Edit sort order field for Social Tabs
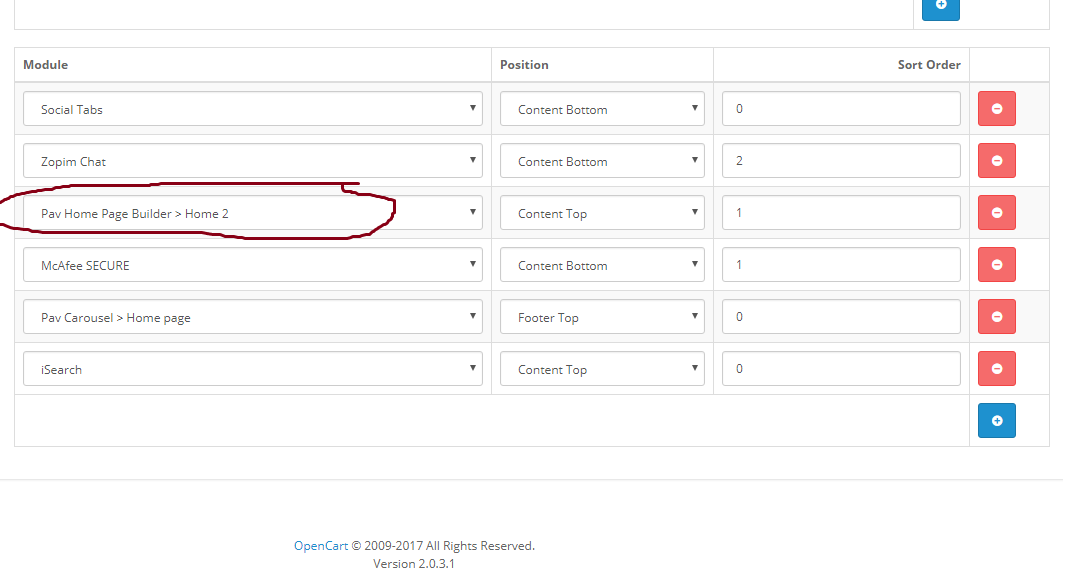 pos(841,109)
